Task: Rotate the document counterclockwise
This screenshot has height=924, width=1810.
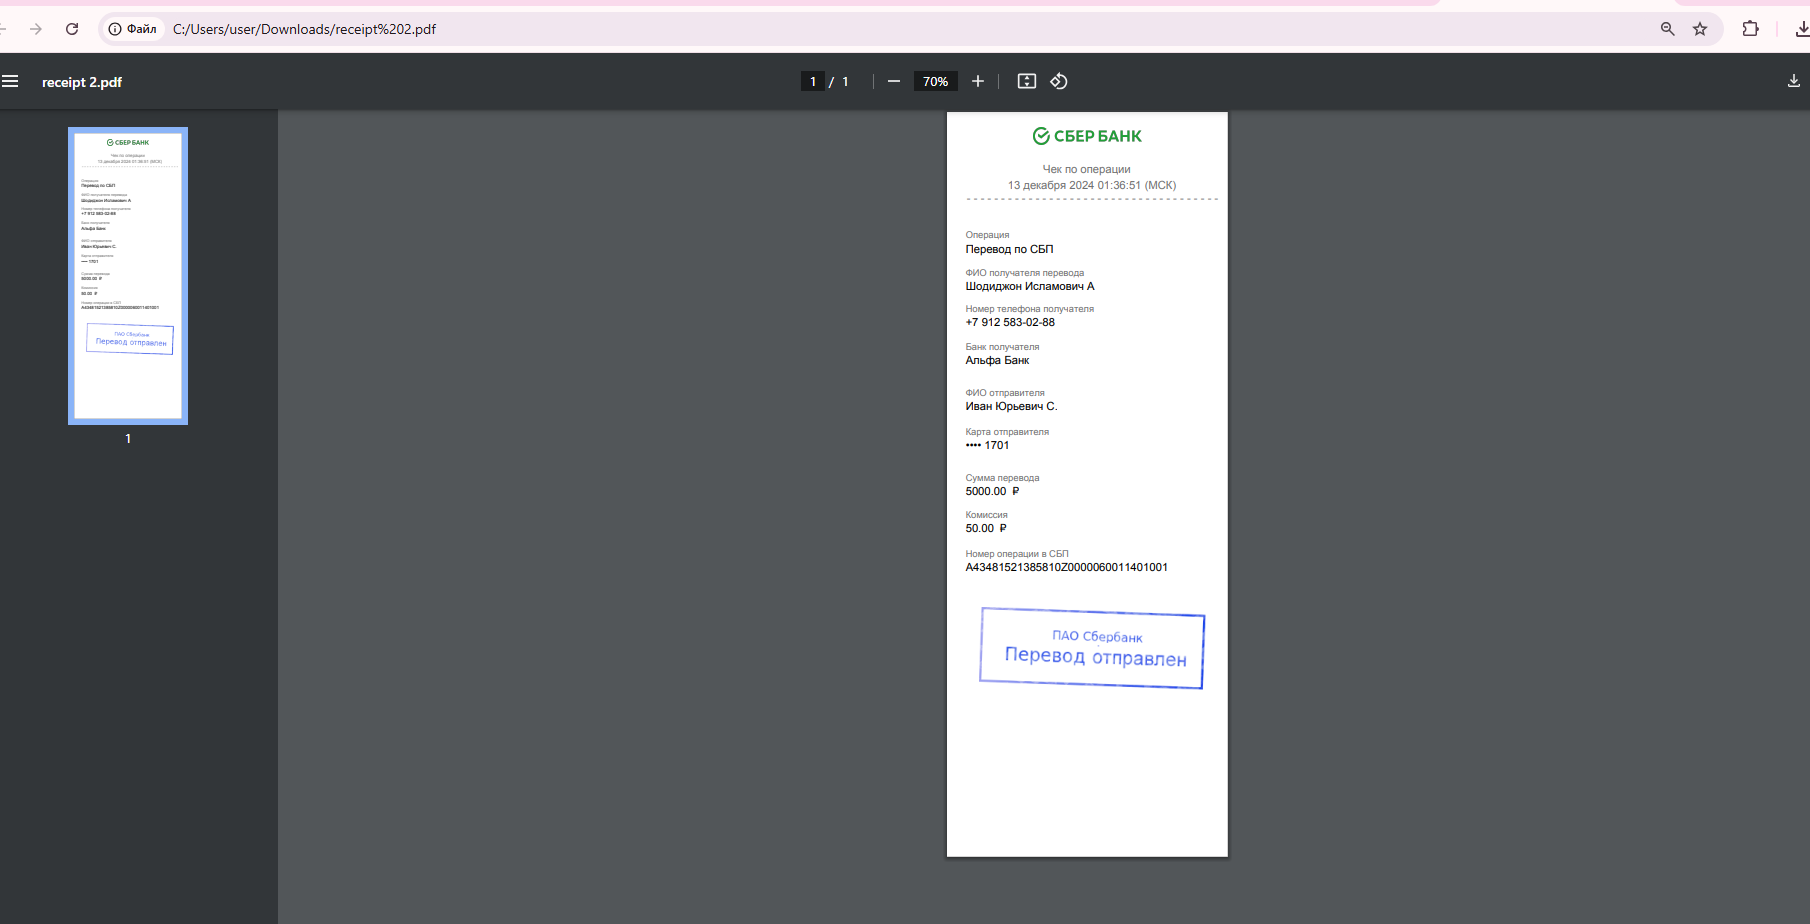Action: point(1059,81)
